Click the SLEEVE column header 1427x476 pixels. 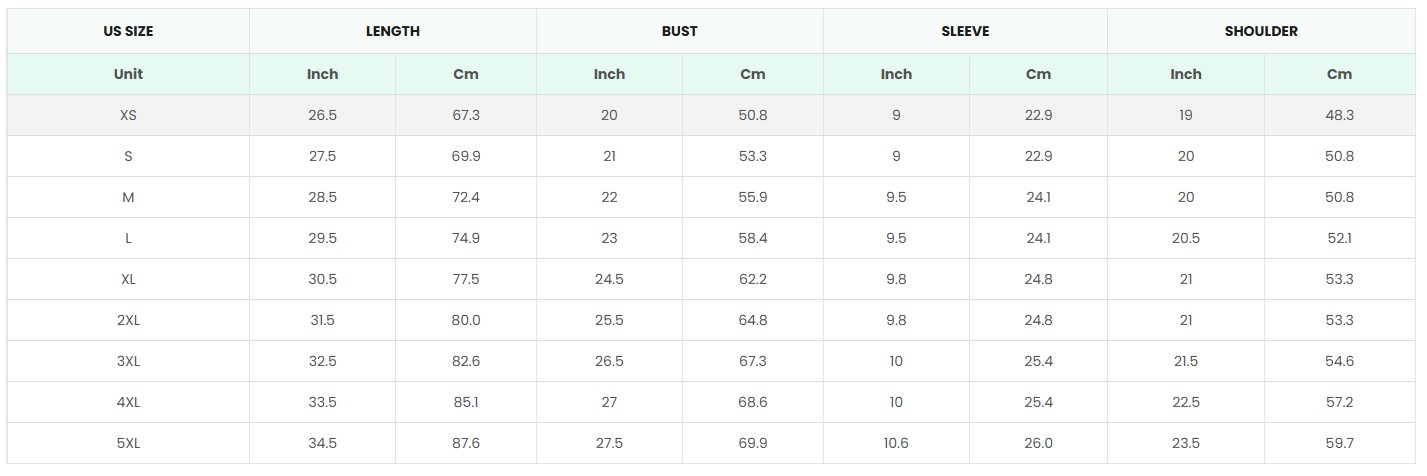[965, 31]
